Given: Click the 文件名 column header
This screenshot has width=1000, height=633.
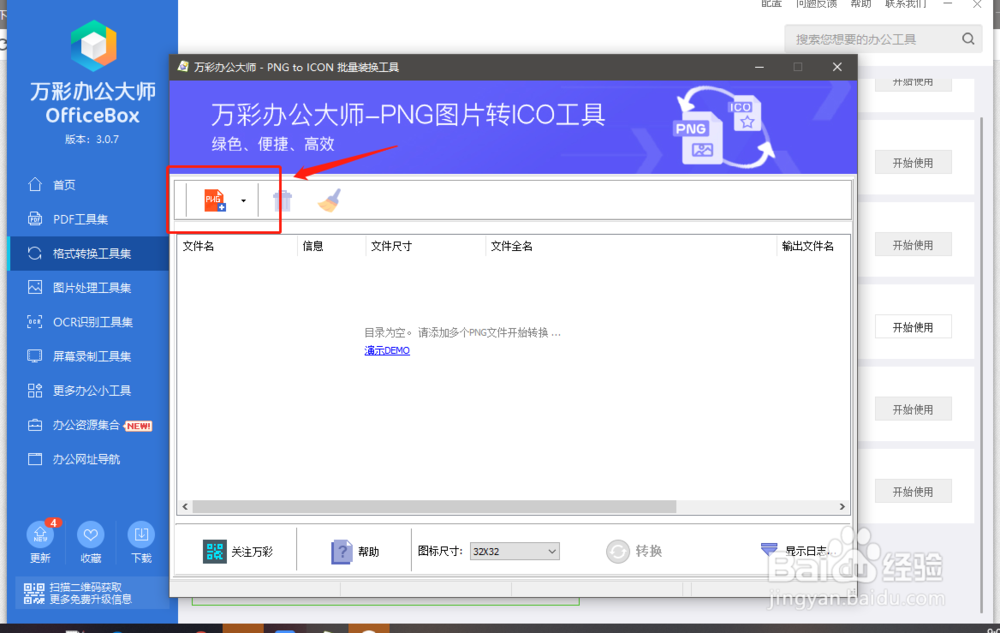Looking at the screenshot, I should click(198, 246).
